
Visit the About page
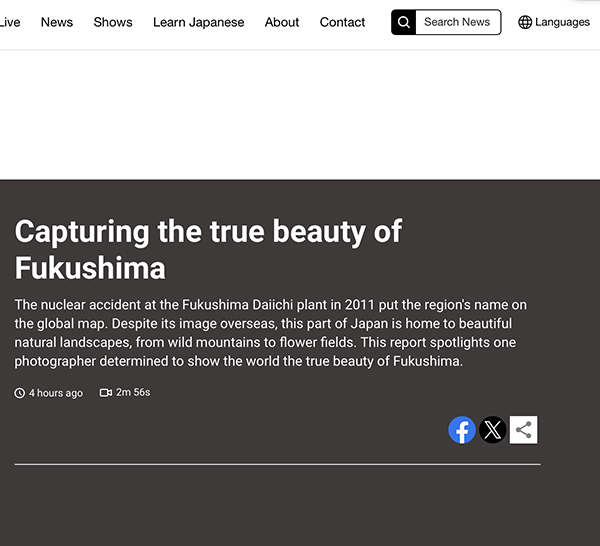pos(282,22)
